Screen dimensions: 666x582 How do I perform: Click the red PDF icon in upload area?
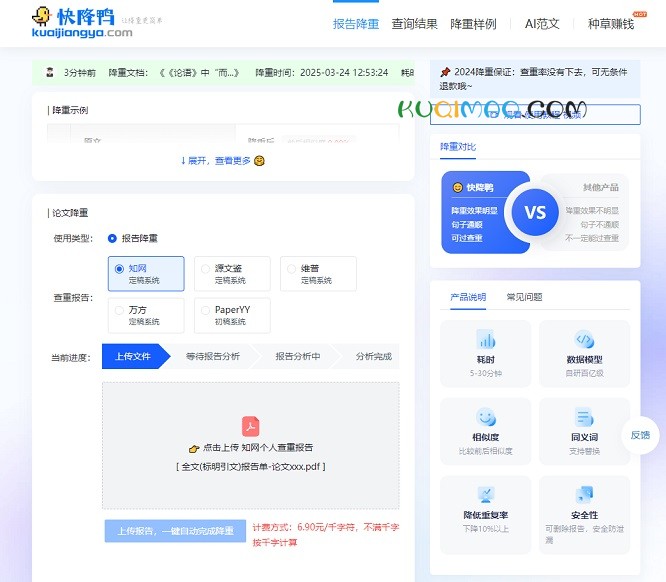tap(251, 426)
